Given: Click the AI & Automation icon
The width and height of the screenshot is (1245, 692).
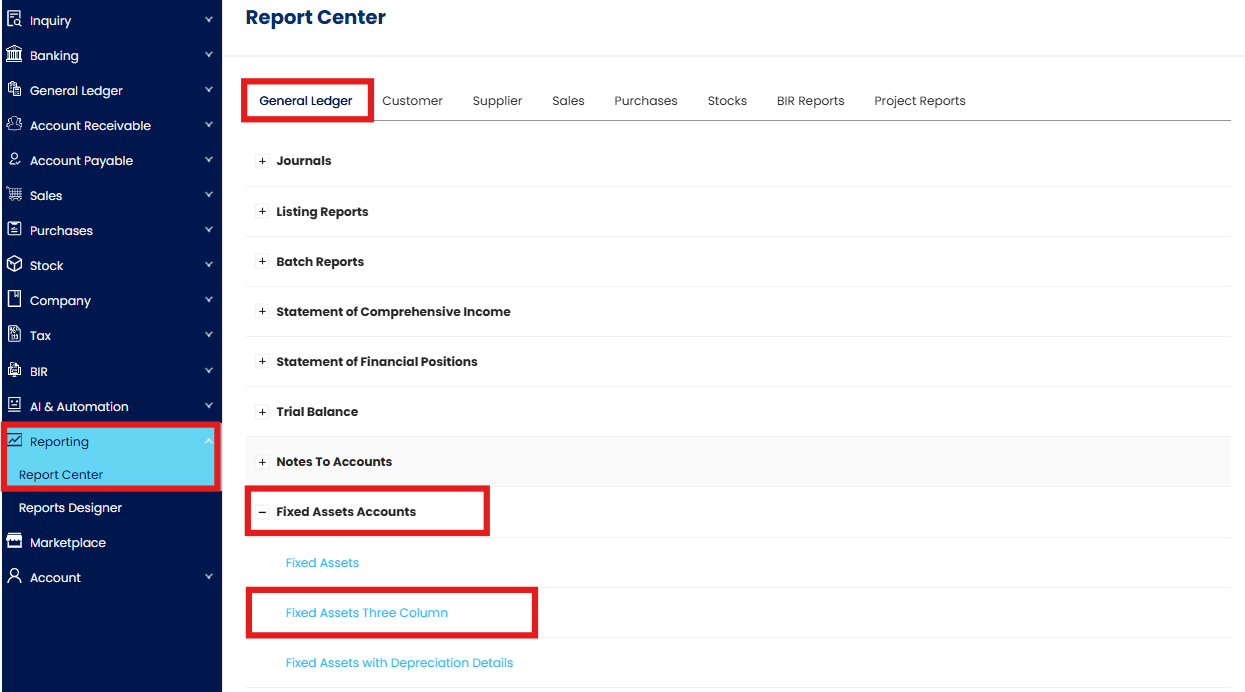Looking at the screenshot, I should pyautogui.click(x=14, y=405).
